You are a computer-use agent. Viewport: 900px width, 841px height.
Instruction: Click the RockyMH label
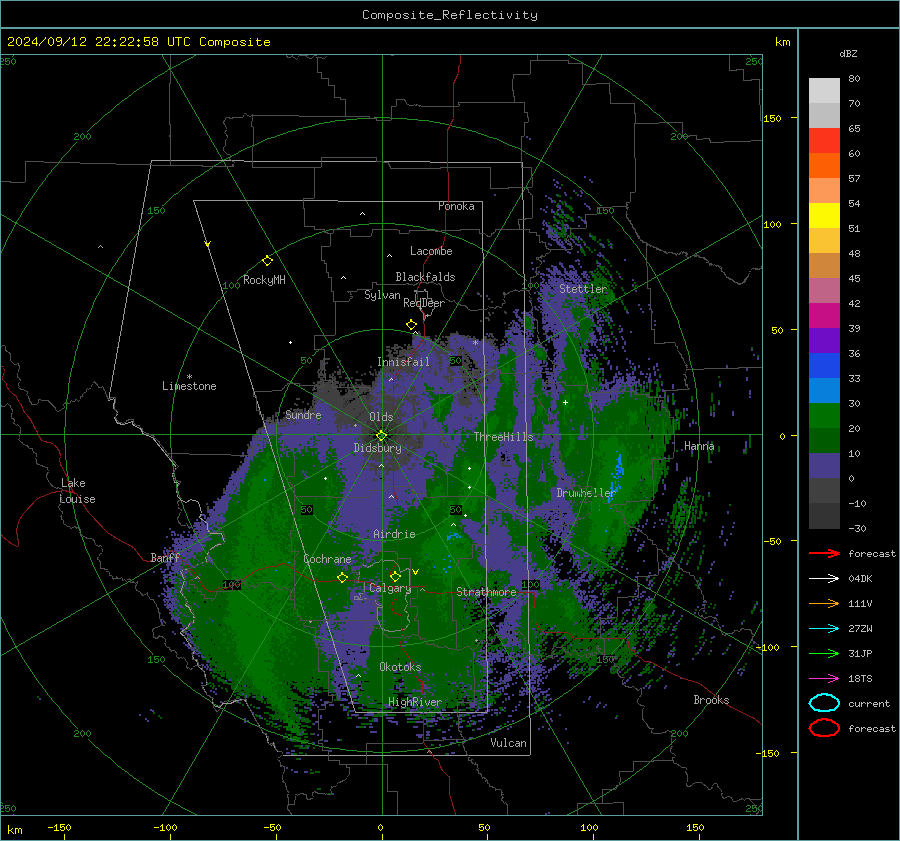(264, 280)
